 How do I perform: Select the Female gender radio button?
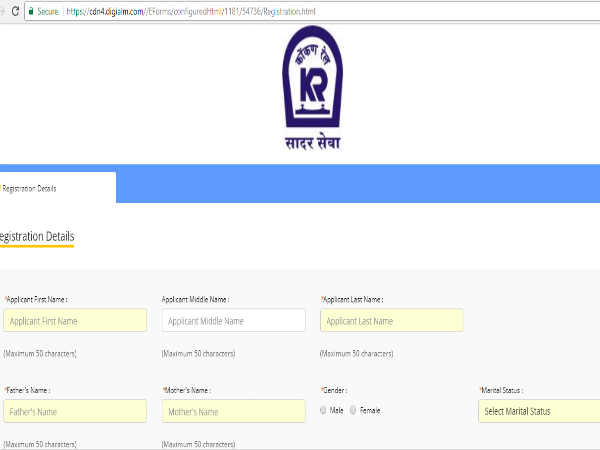pyautogui.click(x=353, y=411)
